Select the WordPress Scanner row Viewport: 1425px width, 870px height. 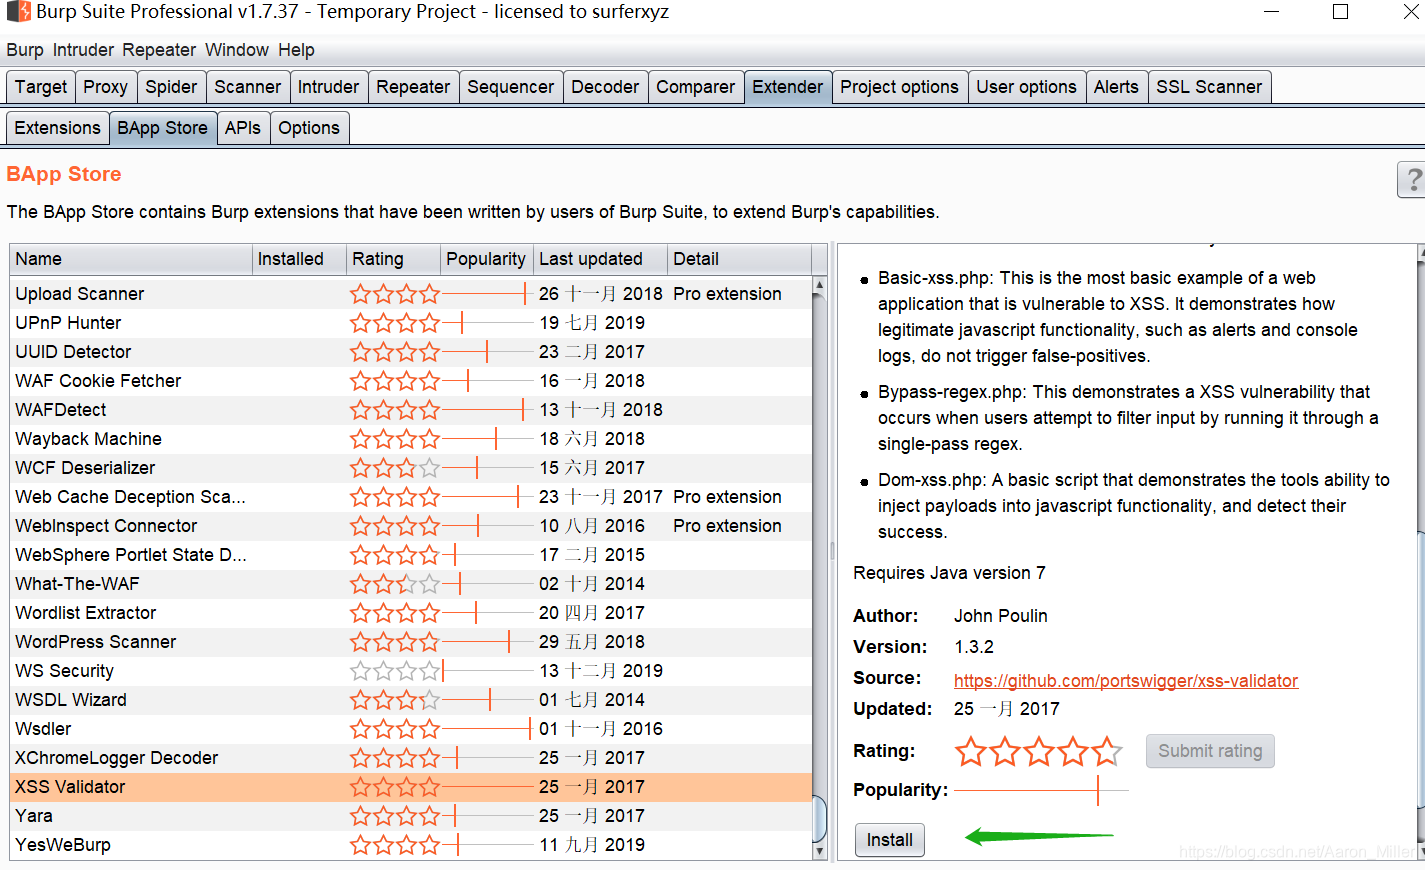coord(411,642)
